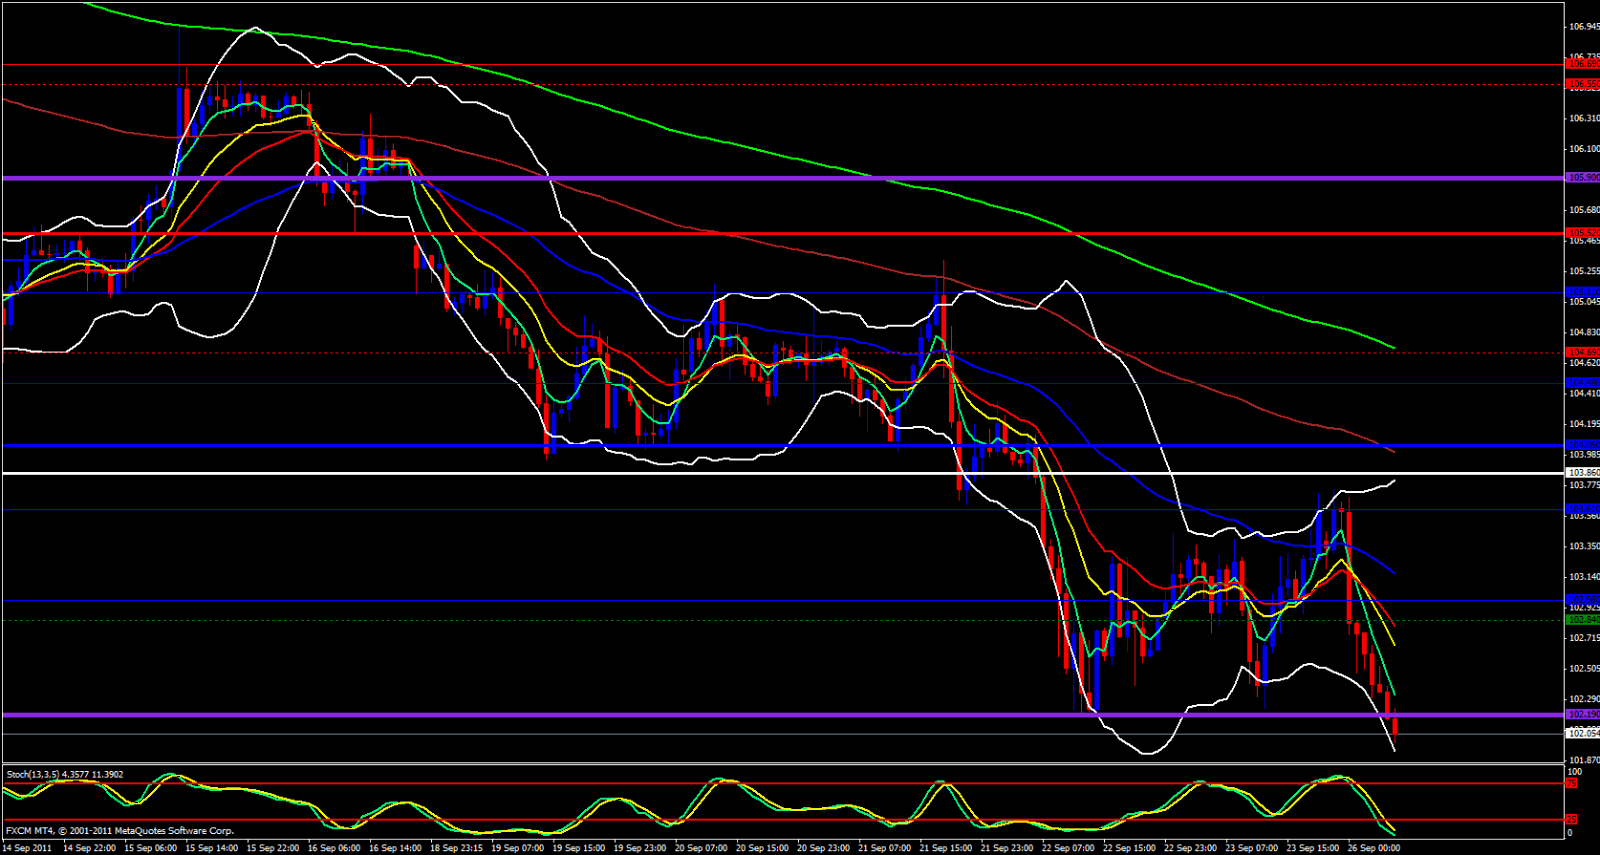Select the 19 Sep 07:00 time label
1600x855 pixels.
(518, 848)
